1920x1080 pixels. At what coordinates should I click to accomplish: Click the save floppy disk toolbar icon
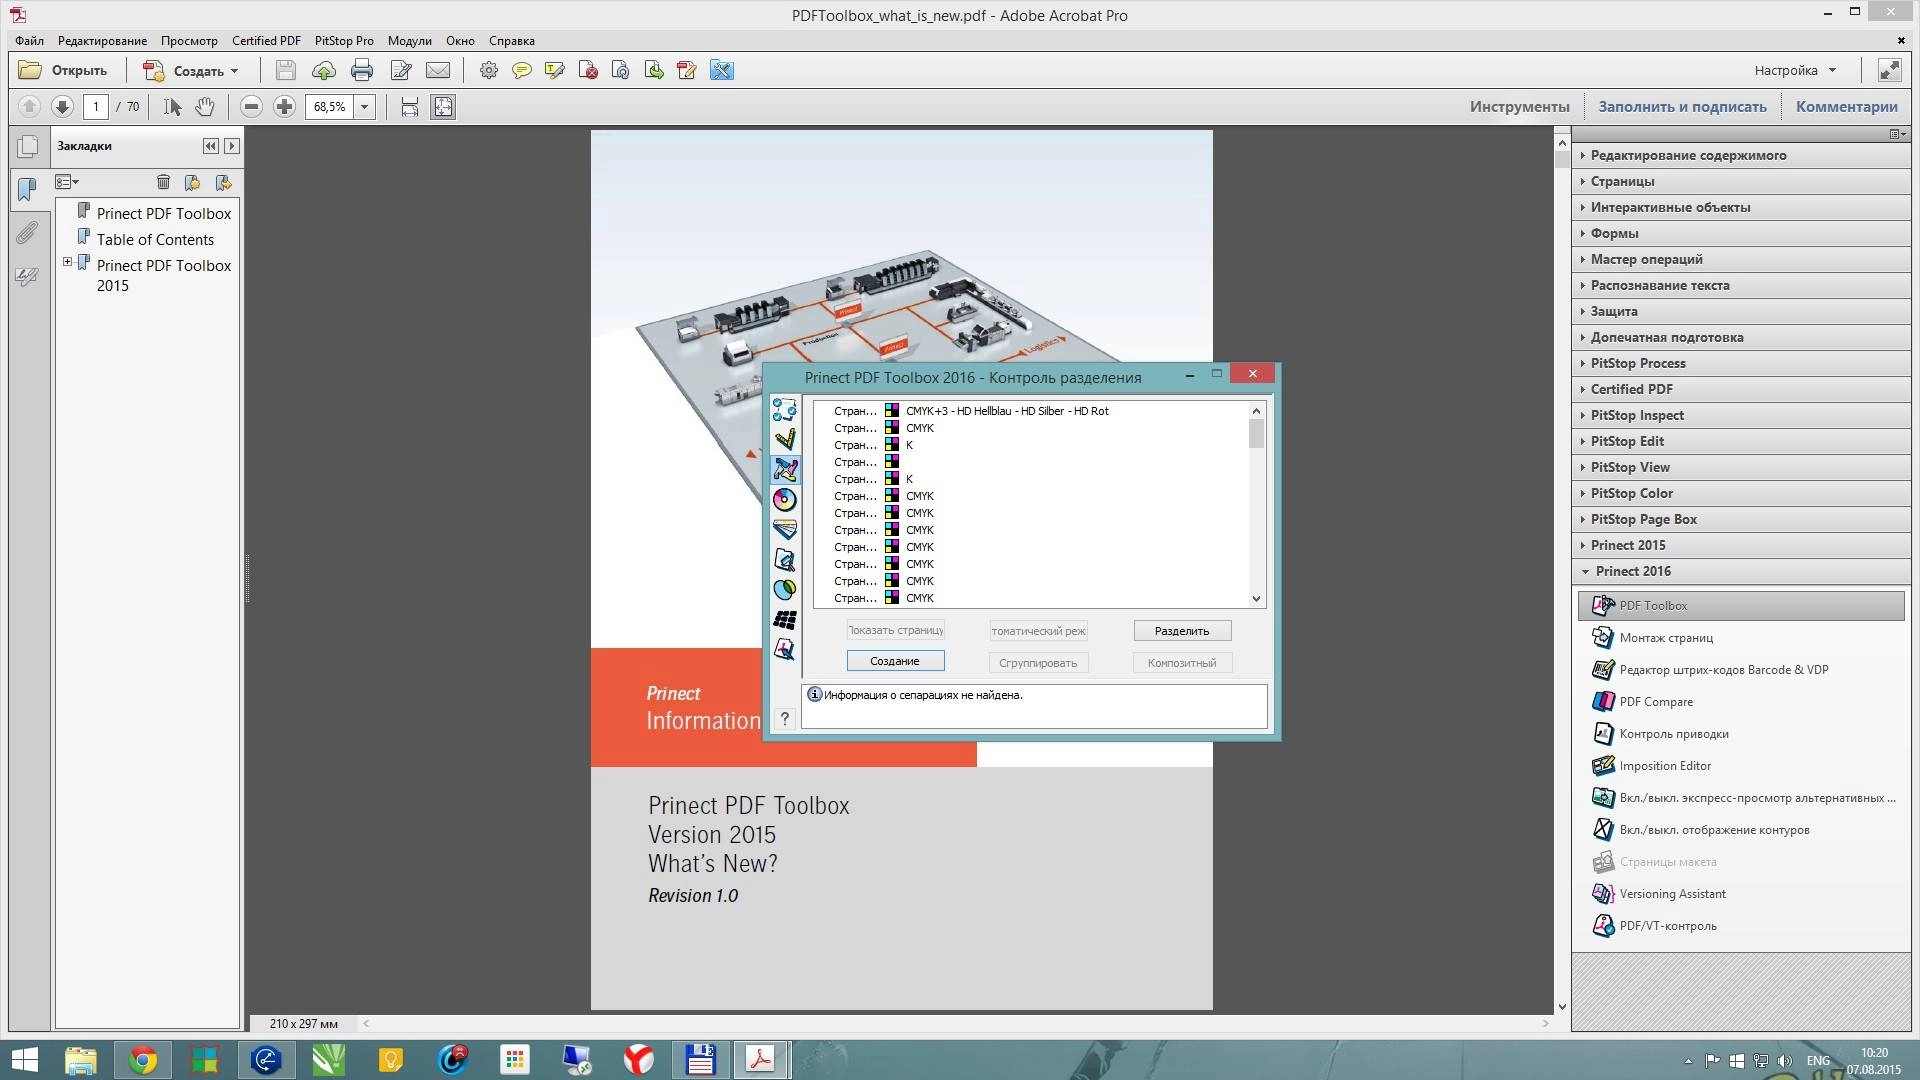286,70
